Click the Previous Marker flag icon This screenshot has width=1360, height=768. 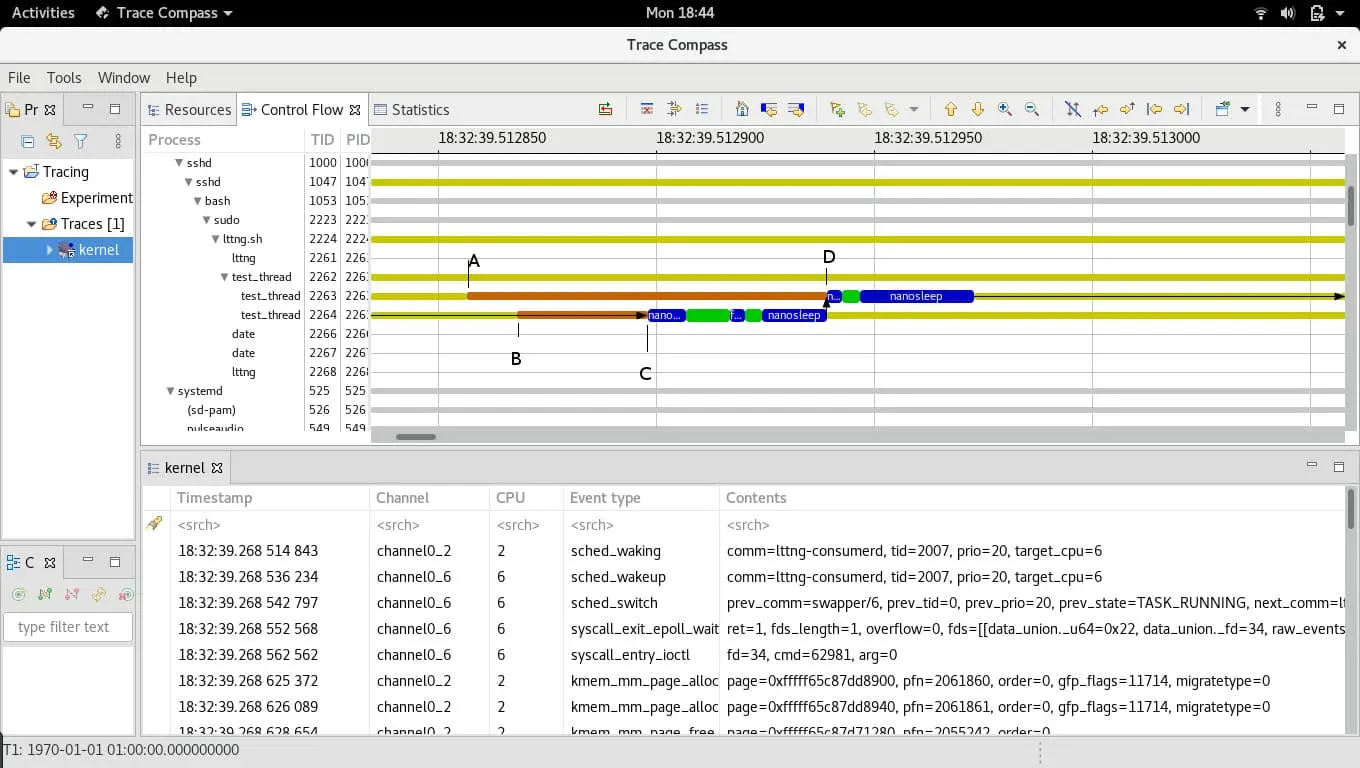[865, 109]
